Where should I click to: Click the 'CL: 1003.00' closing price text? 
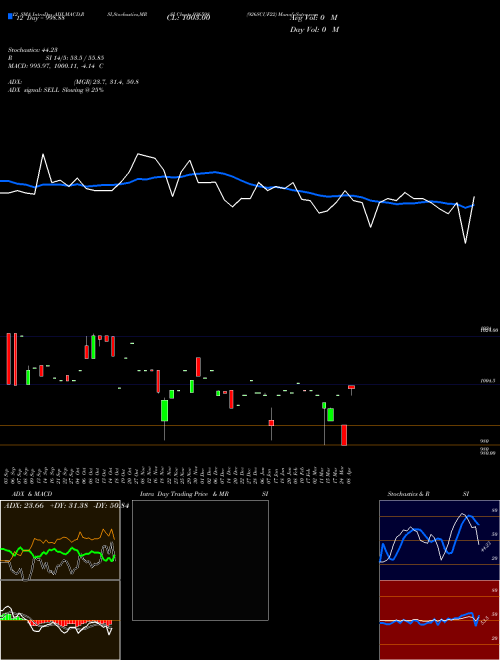pos(188,17)
